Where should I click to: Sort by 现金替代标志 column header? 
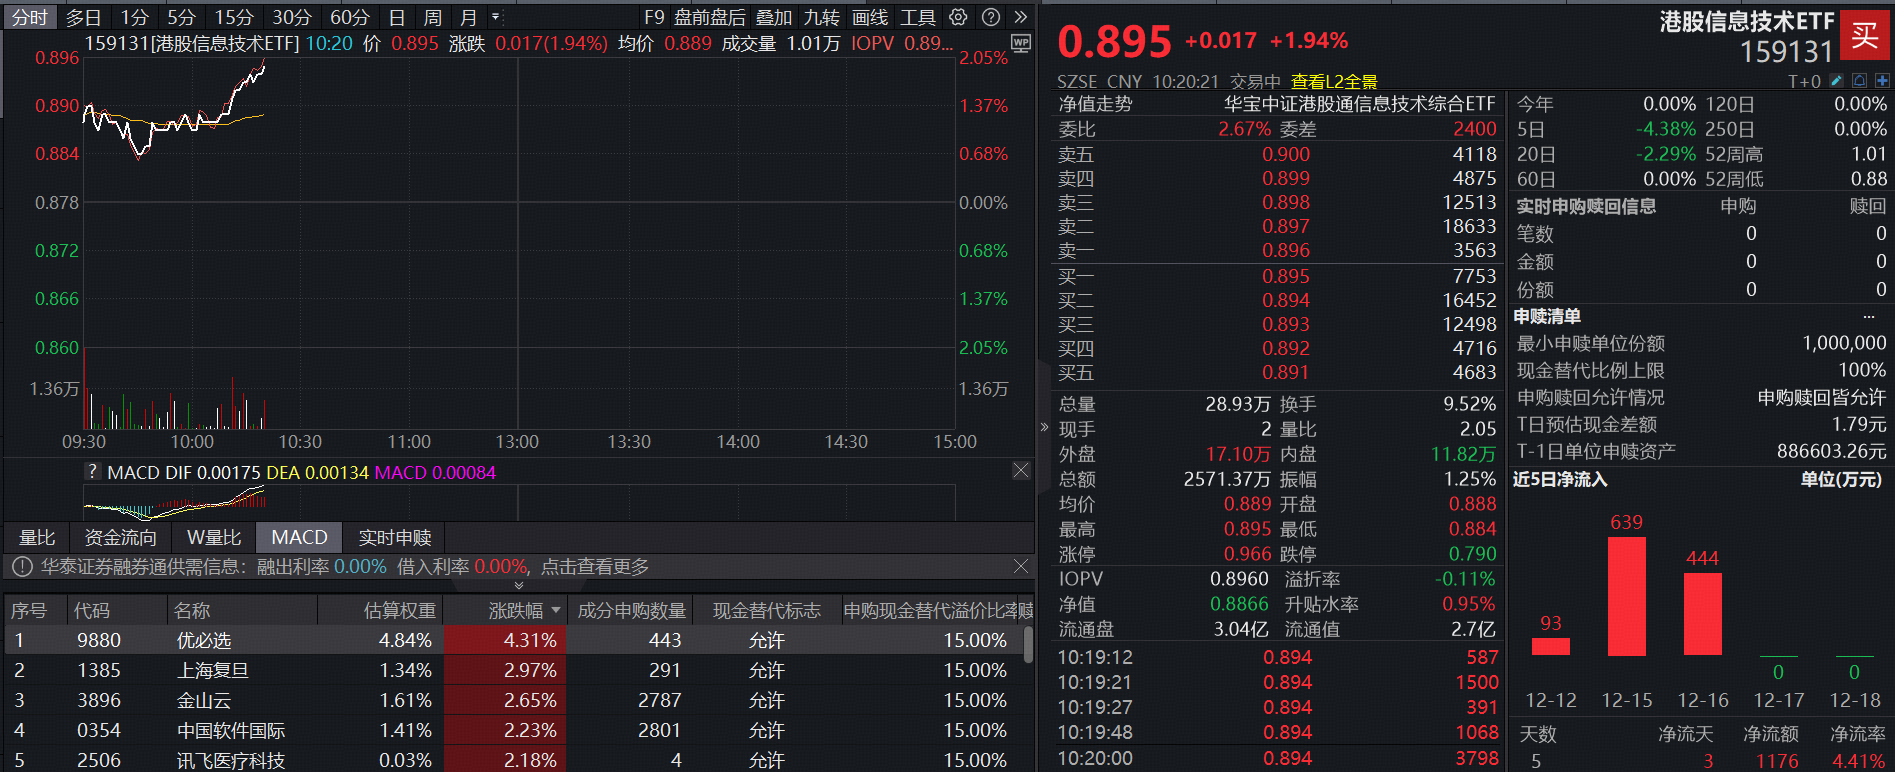coord(766,610)
